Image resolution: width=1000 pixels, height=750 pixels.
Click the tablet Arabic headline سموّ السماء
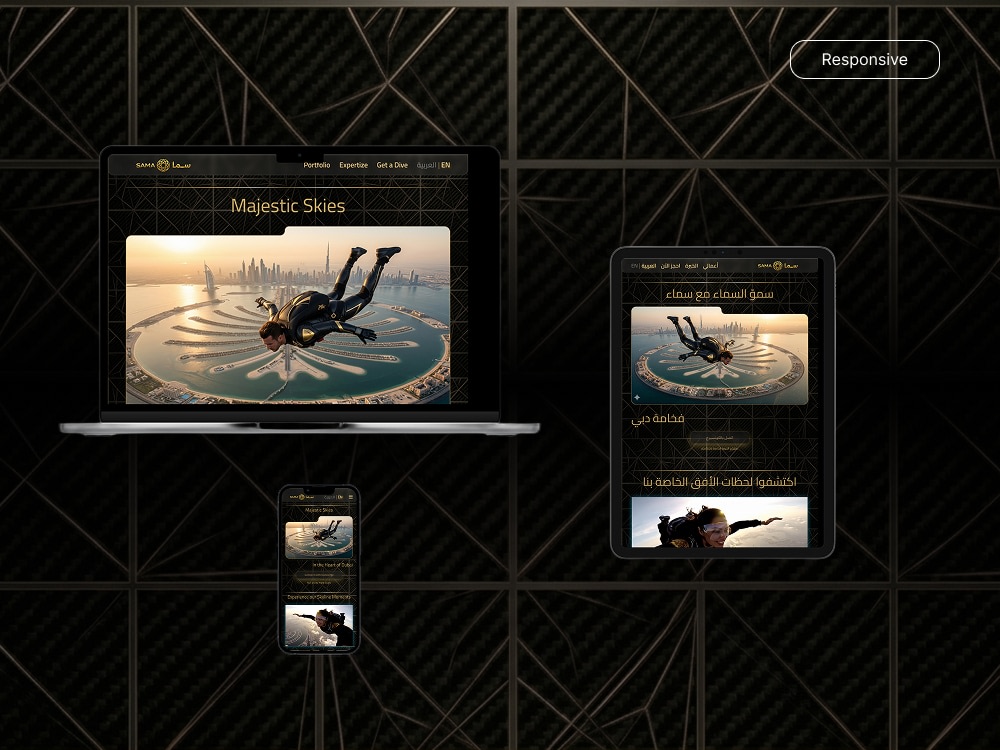click(719, 294)
